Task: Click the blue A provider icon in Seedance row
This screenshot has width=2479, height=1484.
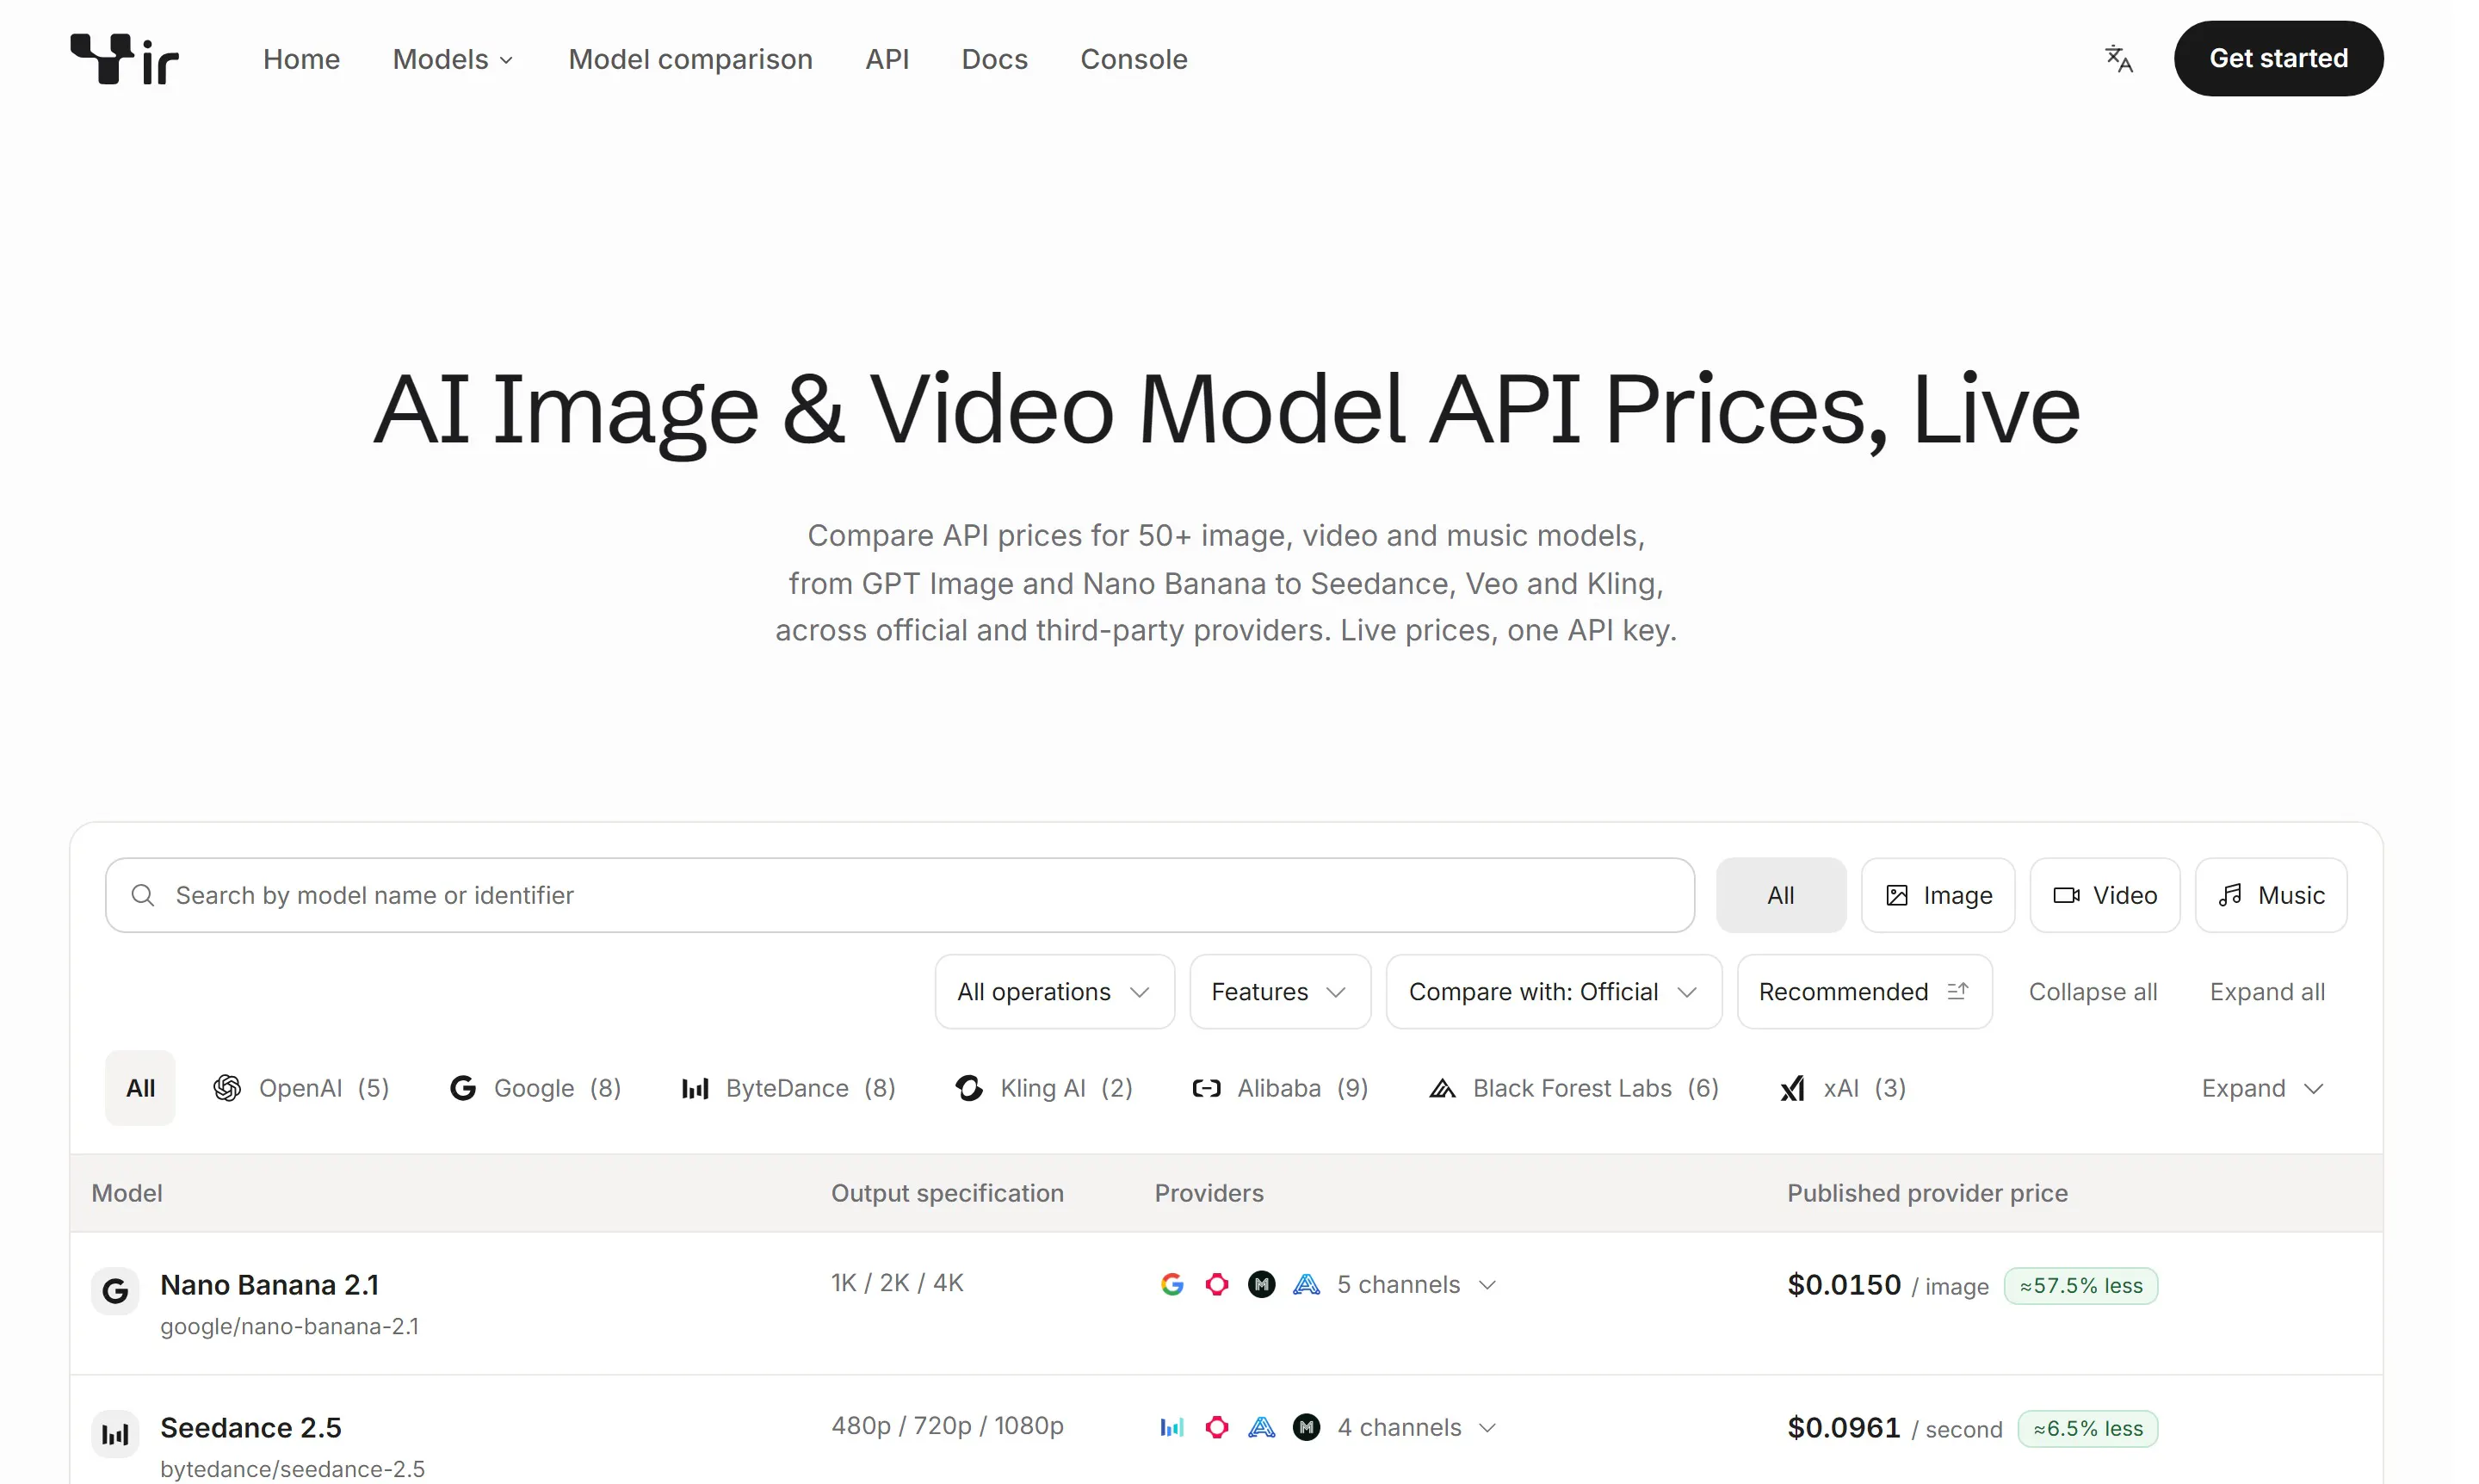Action: (x=1262, y=1427)
